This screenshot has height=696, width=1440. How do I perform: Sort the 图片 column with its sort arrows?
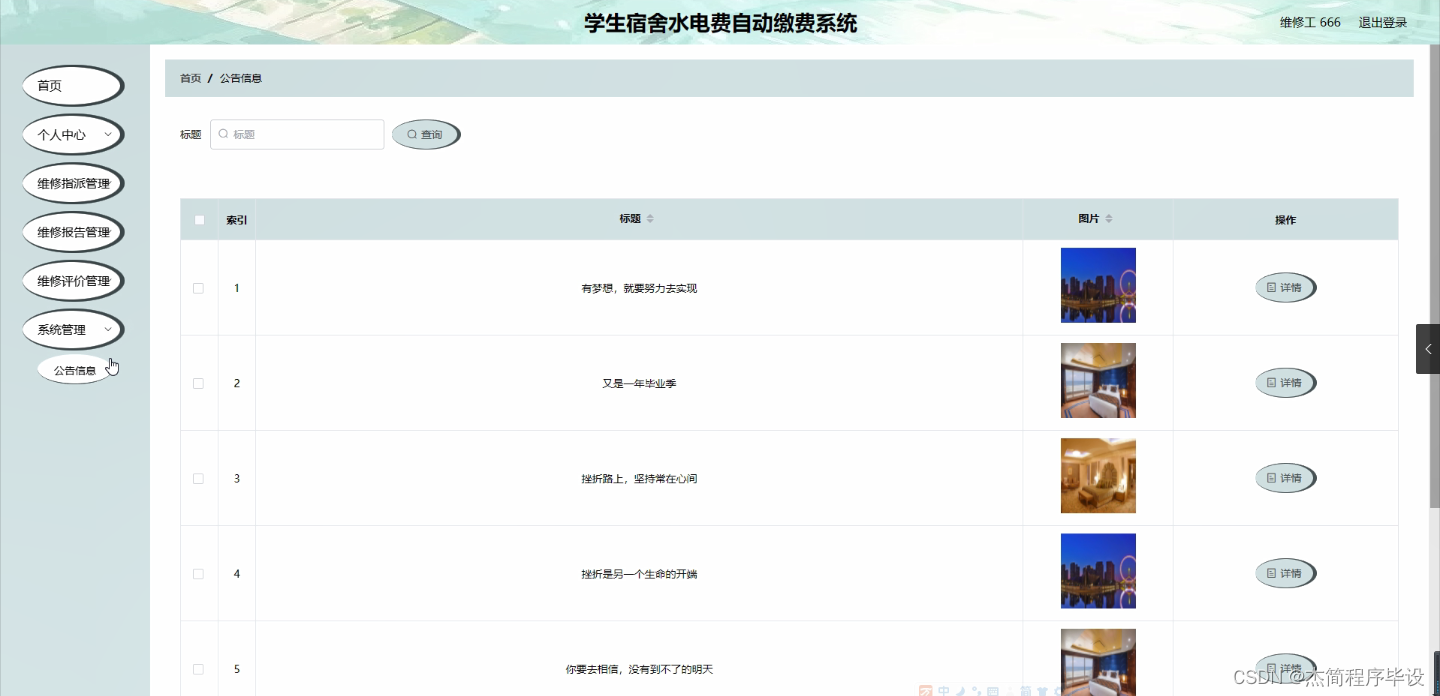click(1110, 219)
